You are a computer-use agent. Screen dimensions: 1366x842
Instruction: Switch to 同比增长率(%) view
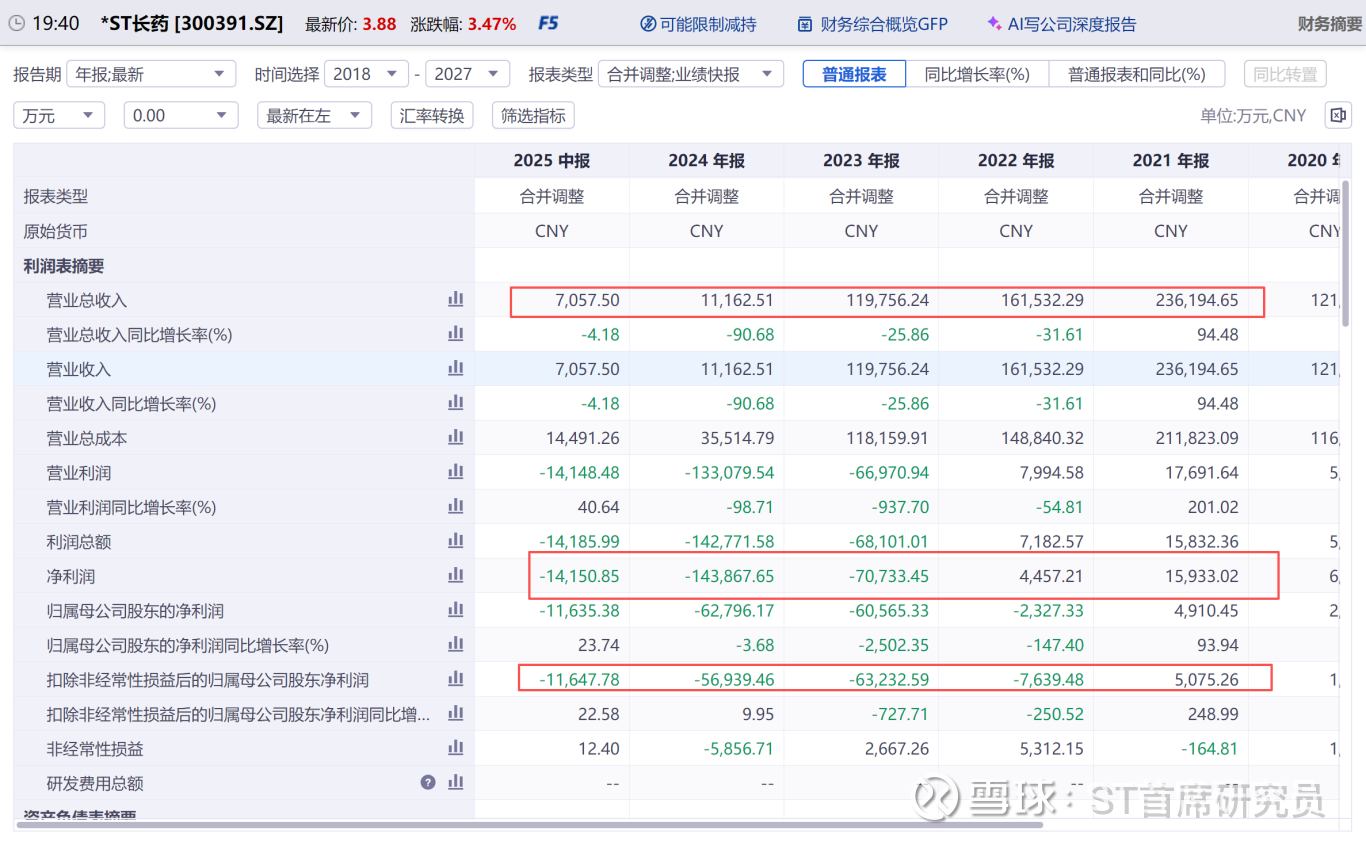click(x=976, y=74)
